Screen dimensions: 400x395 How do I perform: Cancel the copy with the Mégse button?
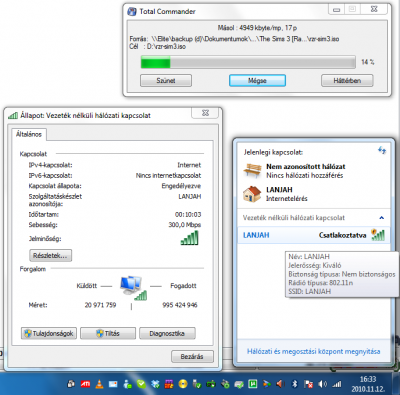(x=257, y=81)
